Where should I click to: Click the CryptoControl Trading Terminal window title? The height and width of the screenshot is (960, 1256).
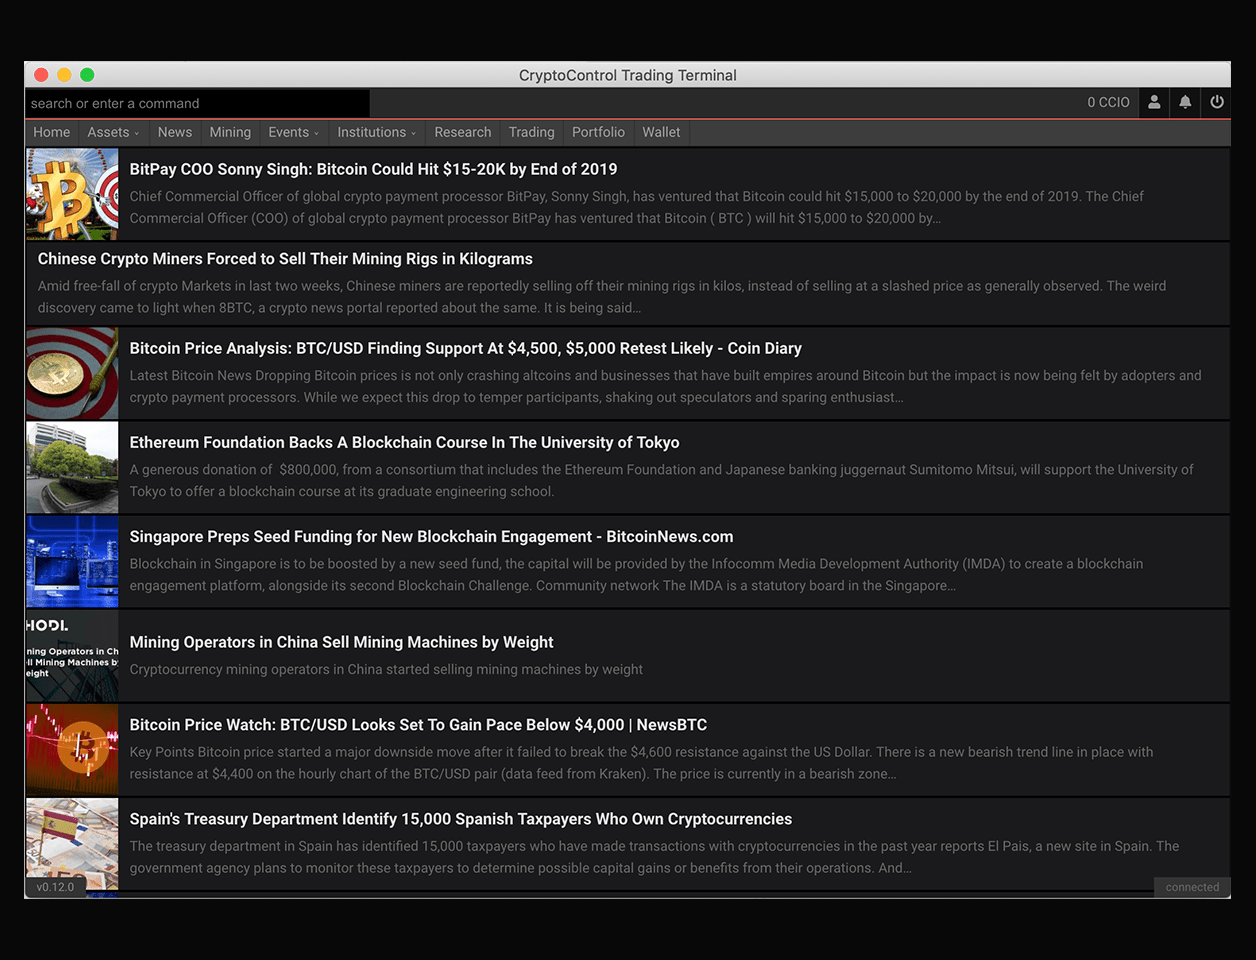click(x=628, y=75)
